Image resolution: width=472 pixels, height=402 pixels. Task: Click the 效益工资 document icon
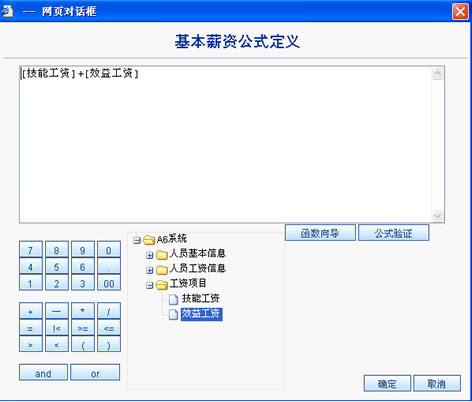click(x=173, y=314)
